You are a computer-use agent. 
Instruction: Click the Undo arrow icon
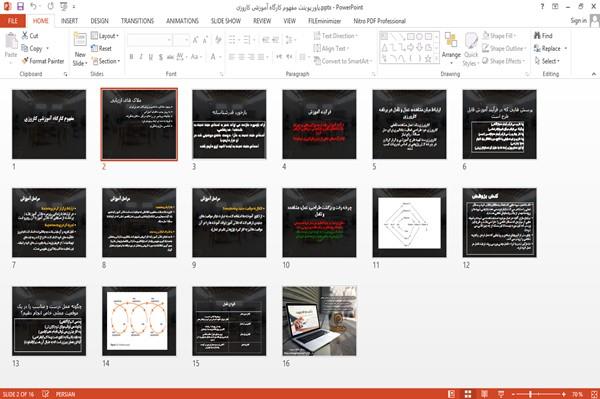tap(34, 7)
